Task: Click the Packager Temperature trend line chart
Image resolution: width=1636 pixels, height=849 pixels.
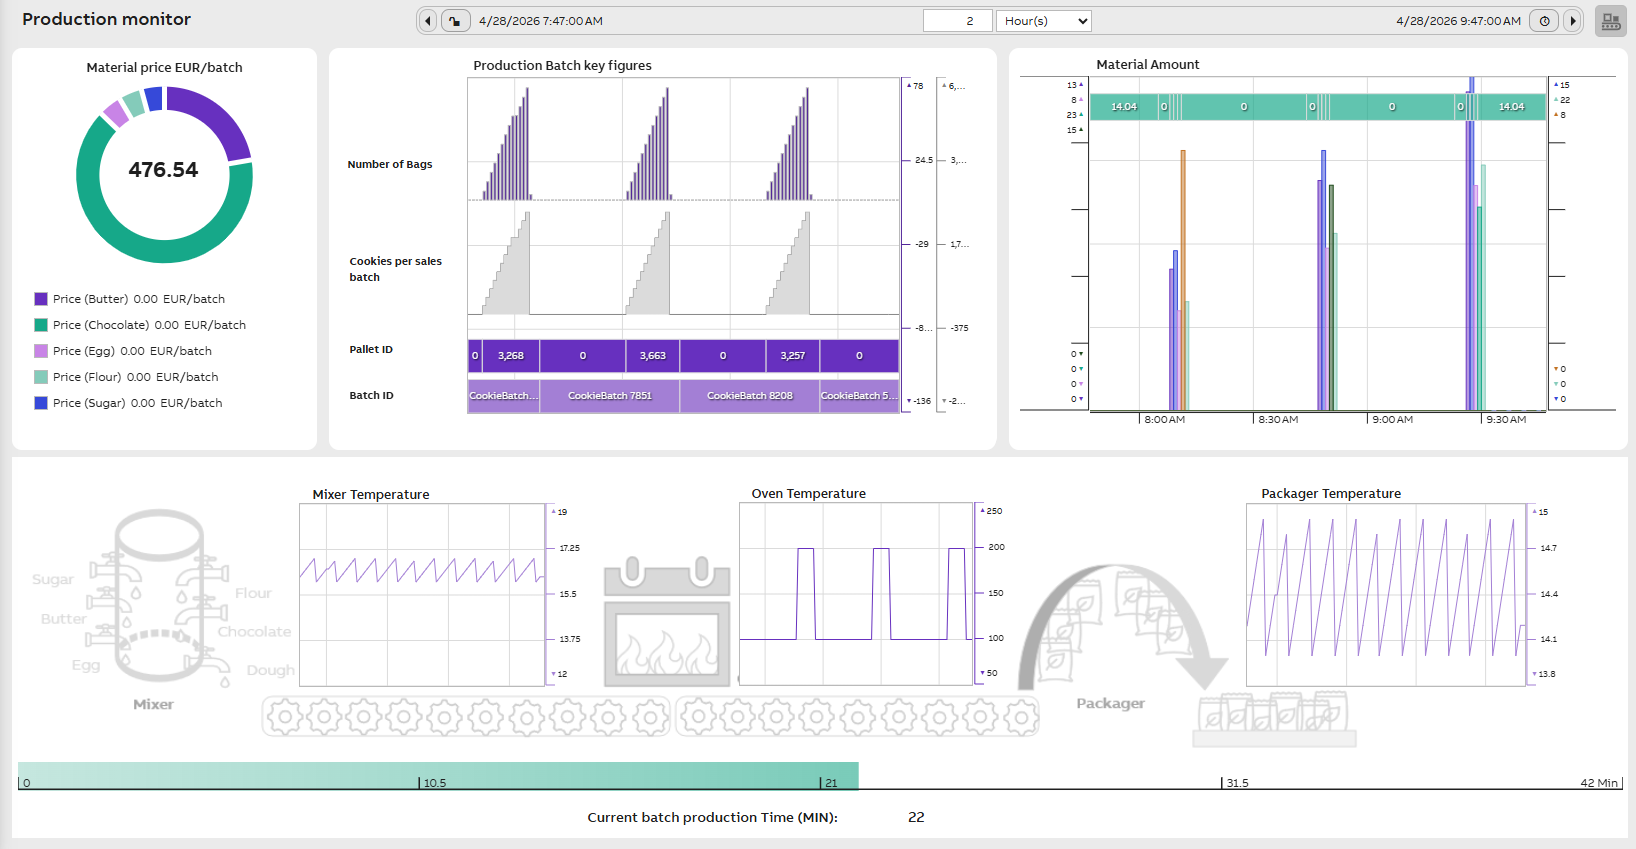Action: pos(1386,594)
